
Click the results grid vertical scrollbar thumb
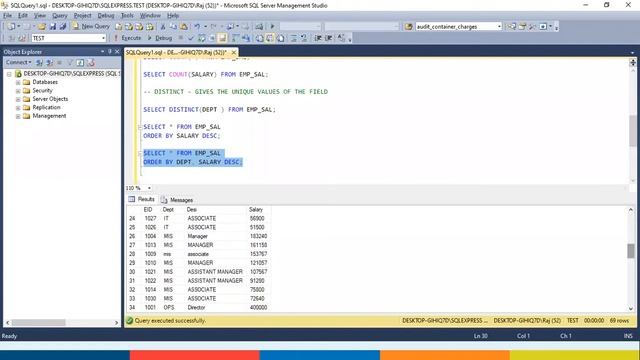[x=631, y=251]
